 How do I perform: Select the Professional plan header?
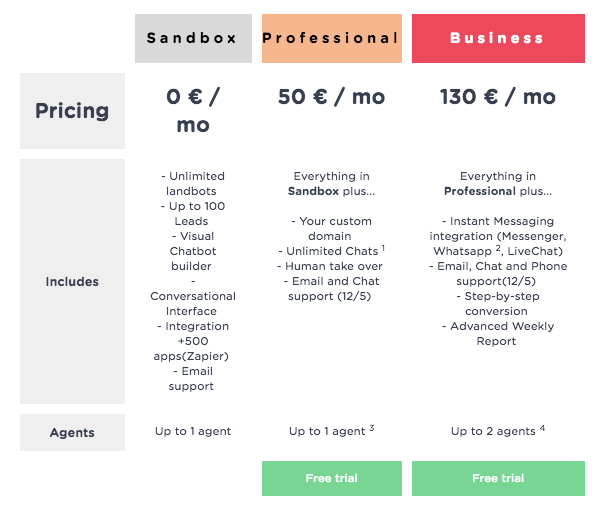tap(332, 38)
